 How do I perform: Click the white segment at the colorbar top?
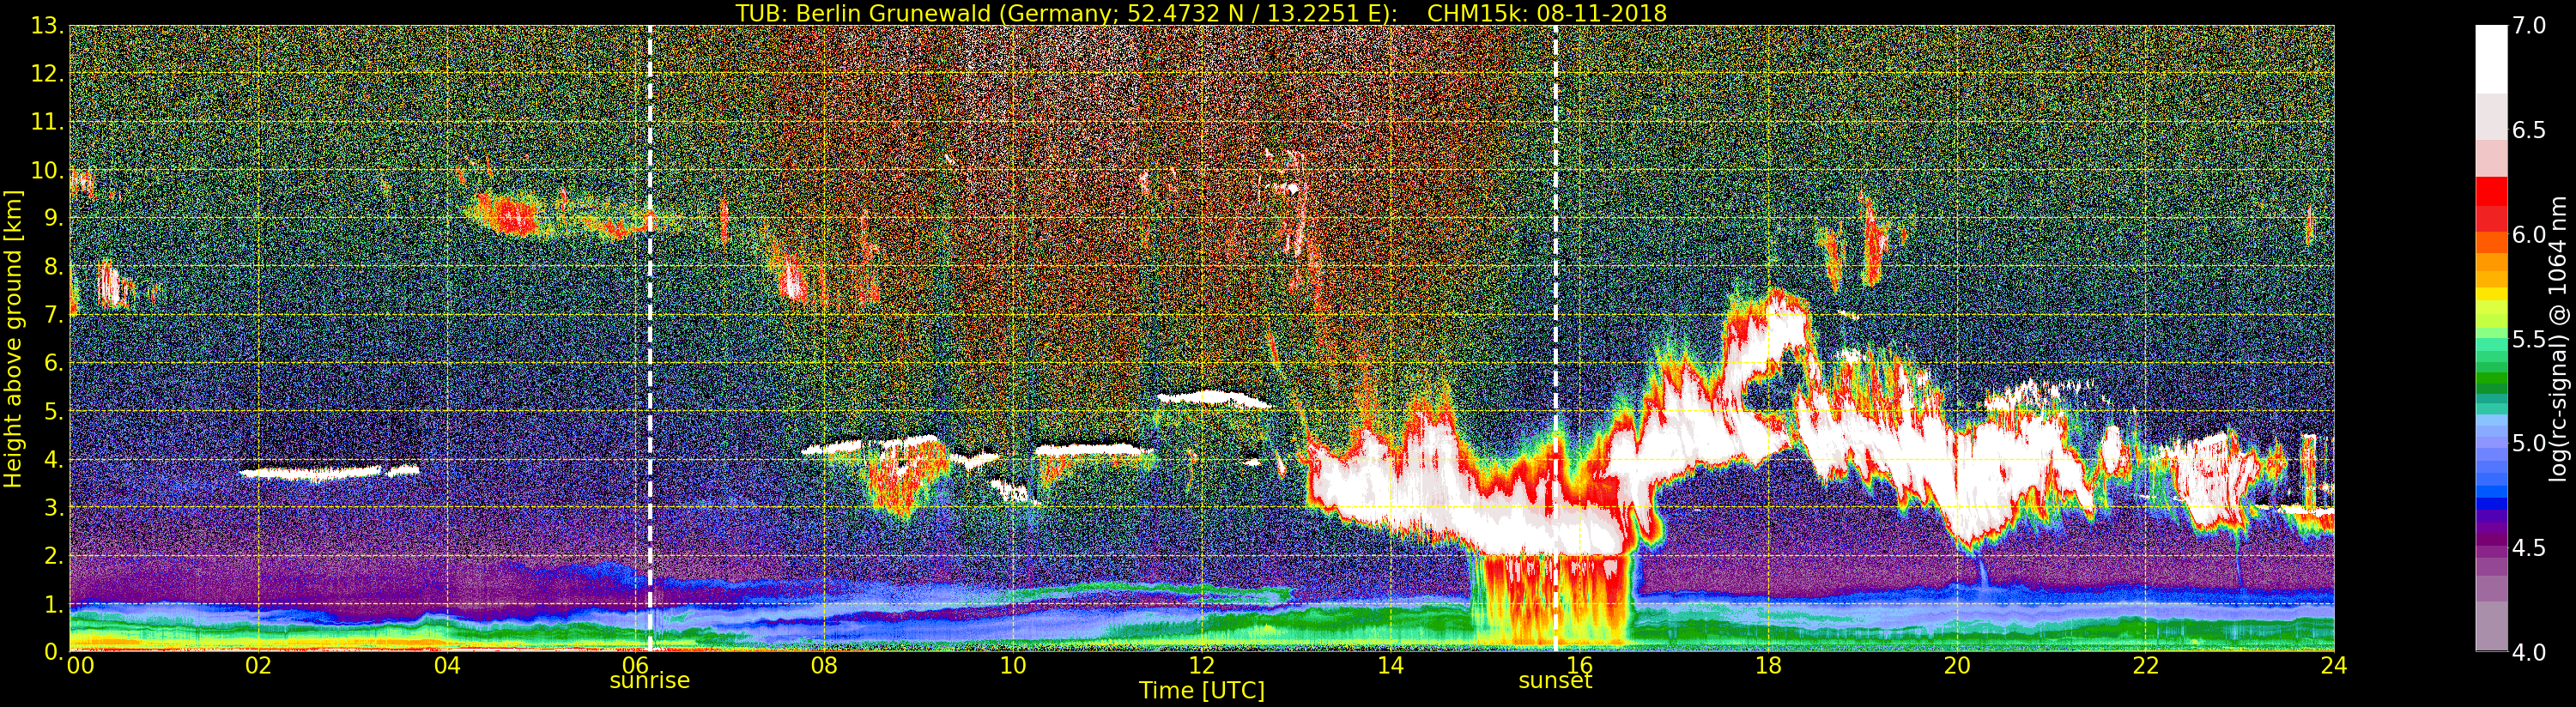pos(2491,59)
